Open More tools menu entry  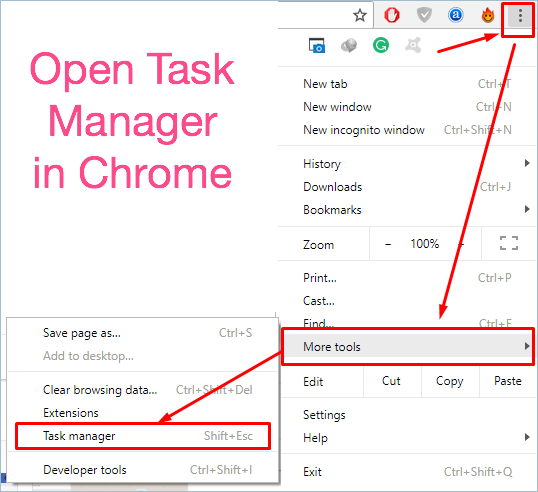click(x=408, y=347)
